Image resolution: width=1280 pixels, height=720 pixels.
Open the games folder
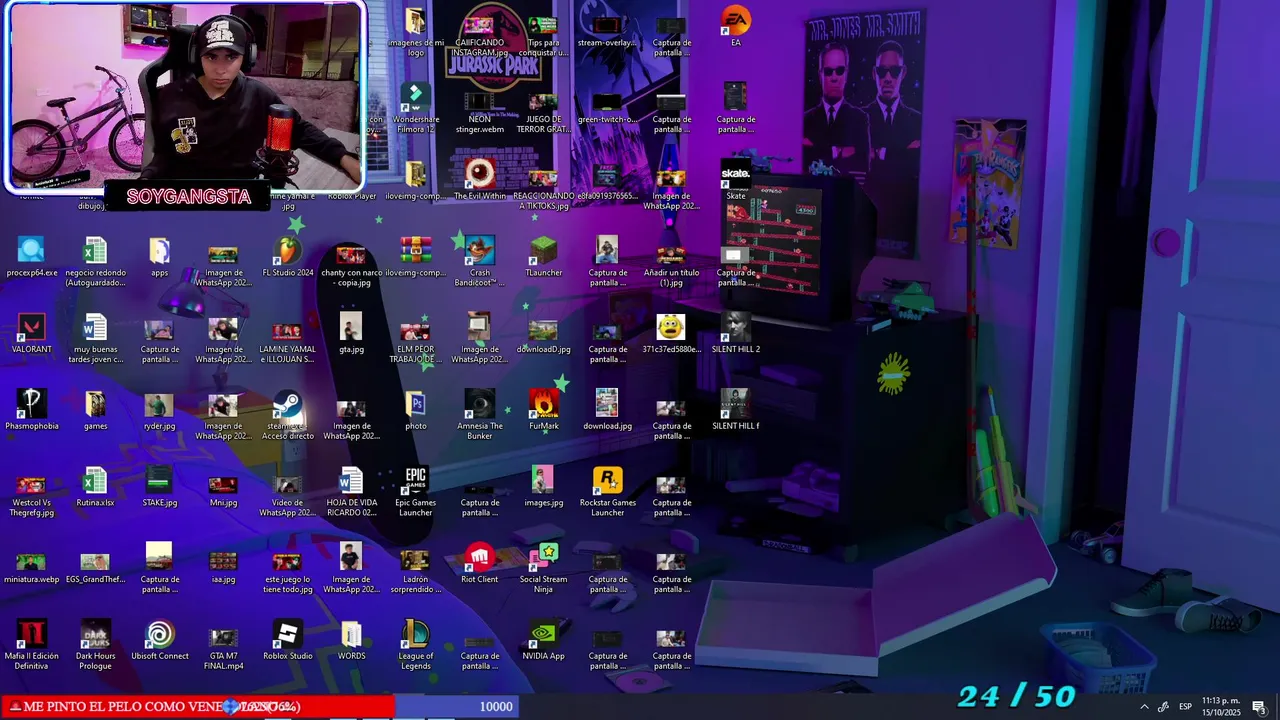pos(95,410)
